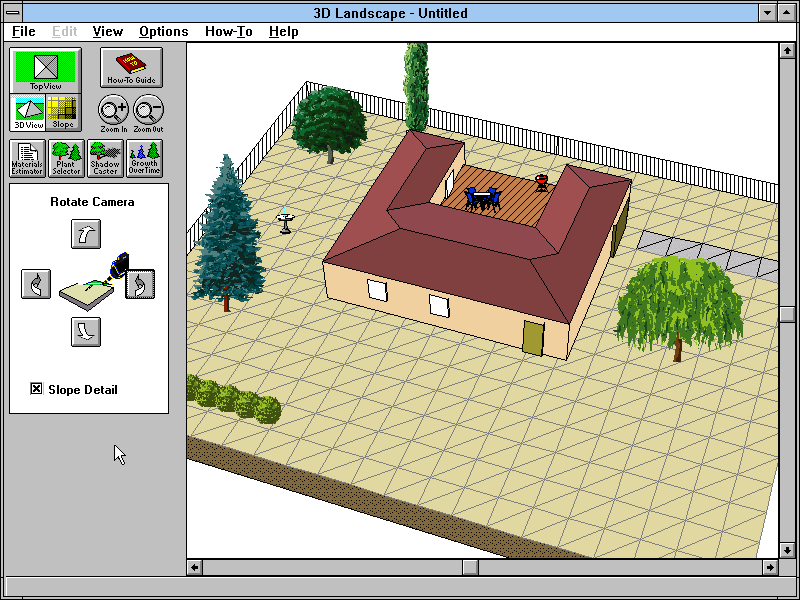The height and width of the screenshot is (600, 800).
Task: Open the Plant Selector tool
Action: [x=67, y=158]
